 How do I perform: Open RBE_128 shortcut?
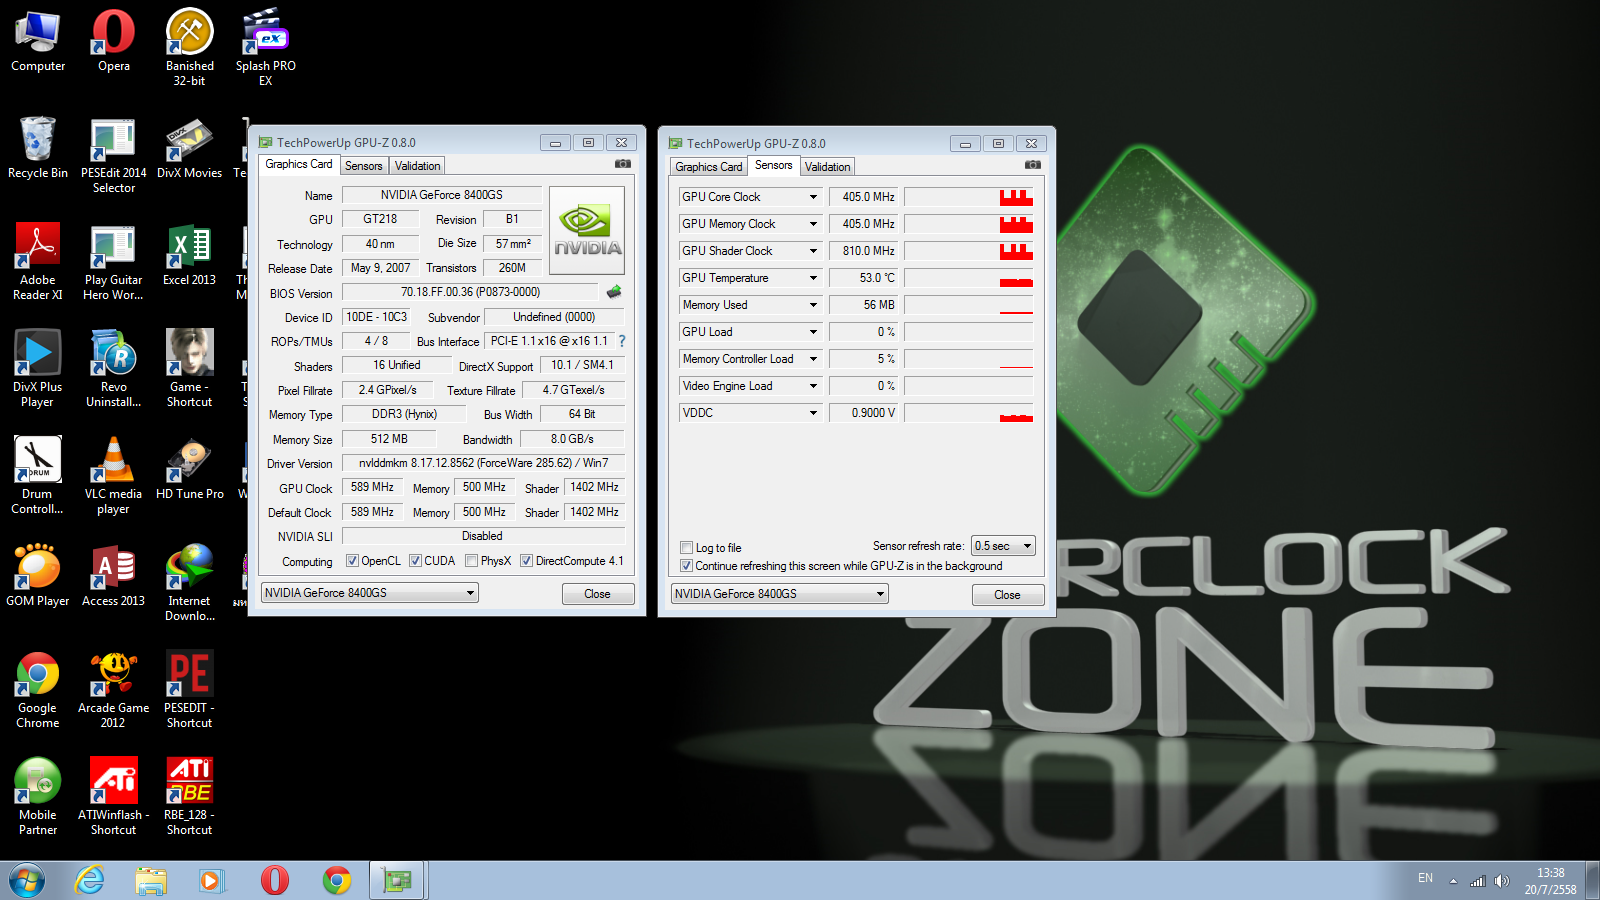(190, 796)
